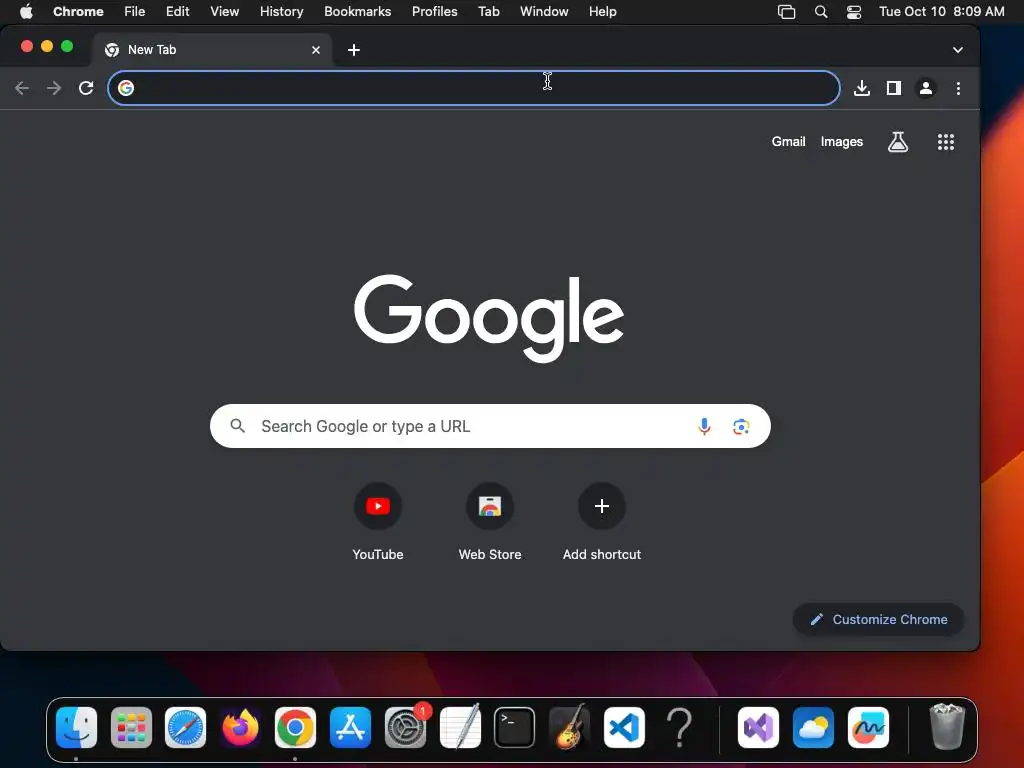Open a new tab with plus button
The height and width of the screenshot is (768, 1024).
(354, 50)
